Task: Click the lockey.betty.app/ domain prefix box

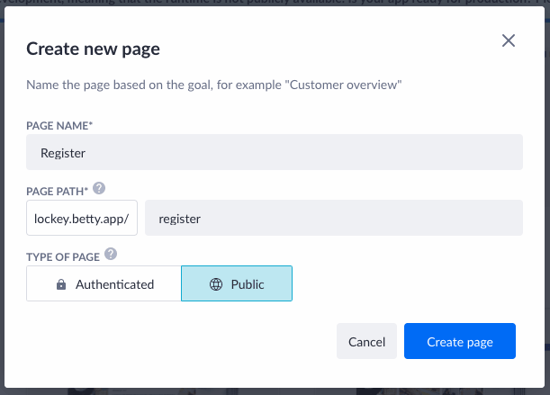Action: [82, 218]
